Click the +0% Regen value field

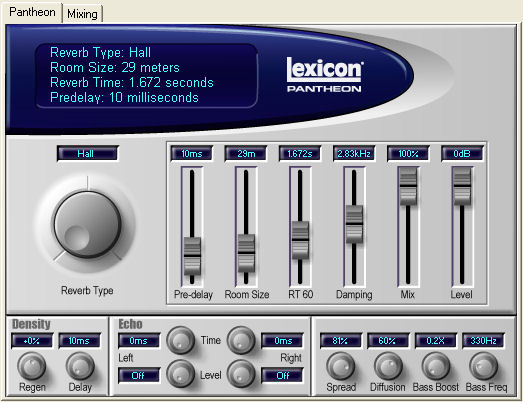(x=32, y=341)
